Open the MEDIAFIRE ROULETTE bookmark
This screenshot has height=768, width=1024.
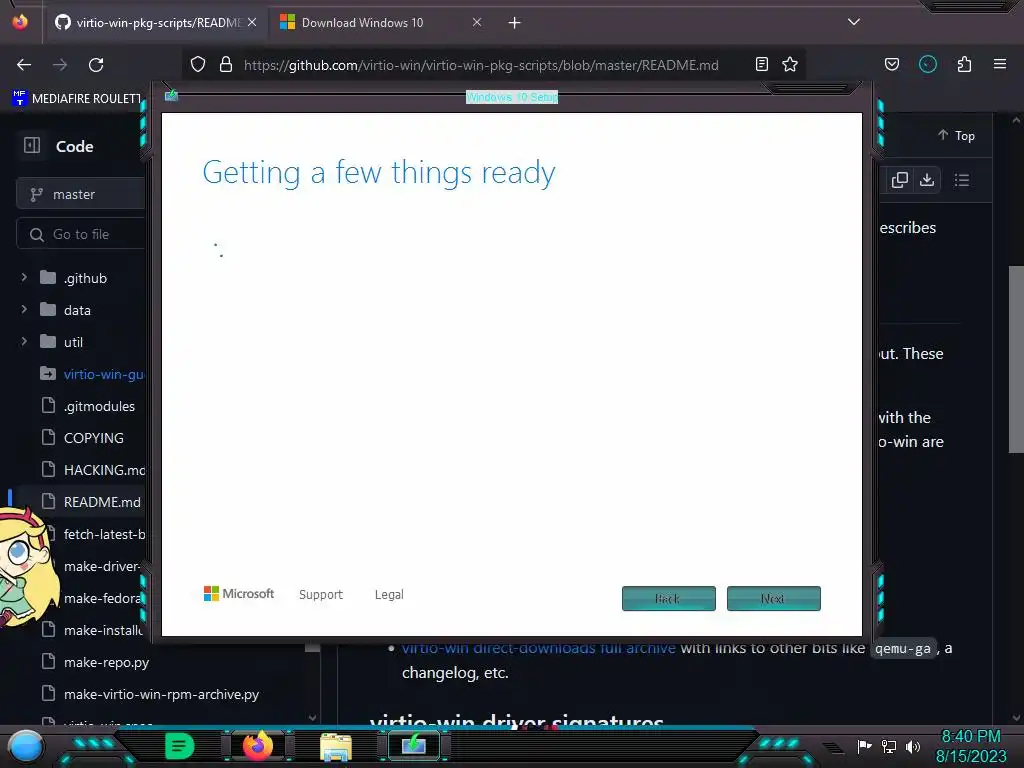pos(77,99)
